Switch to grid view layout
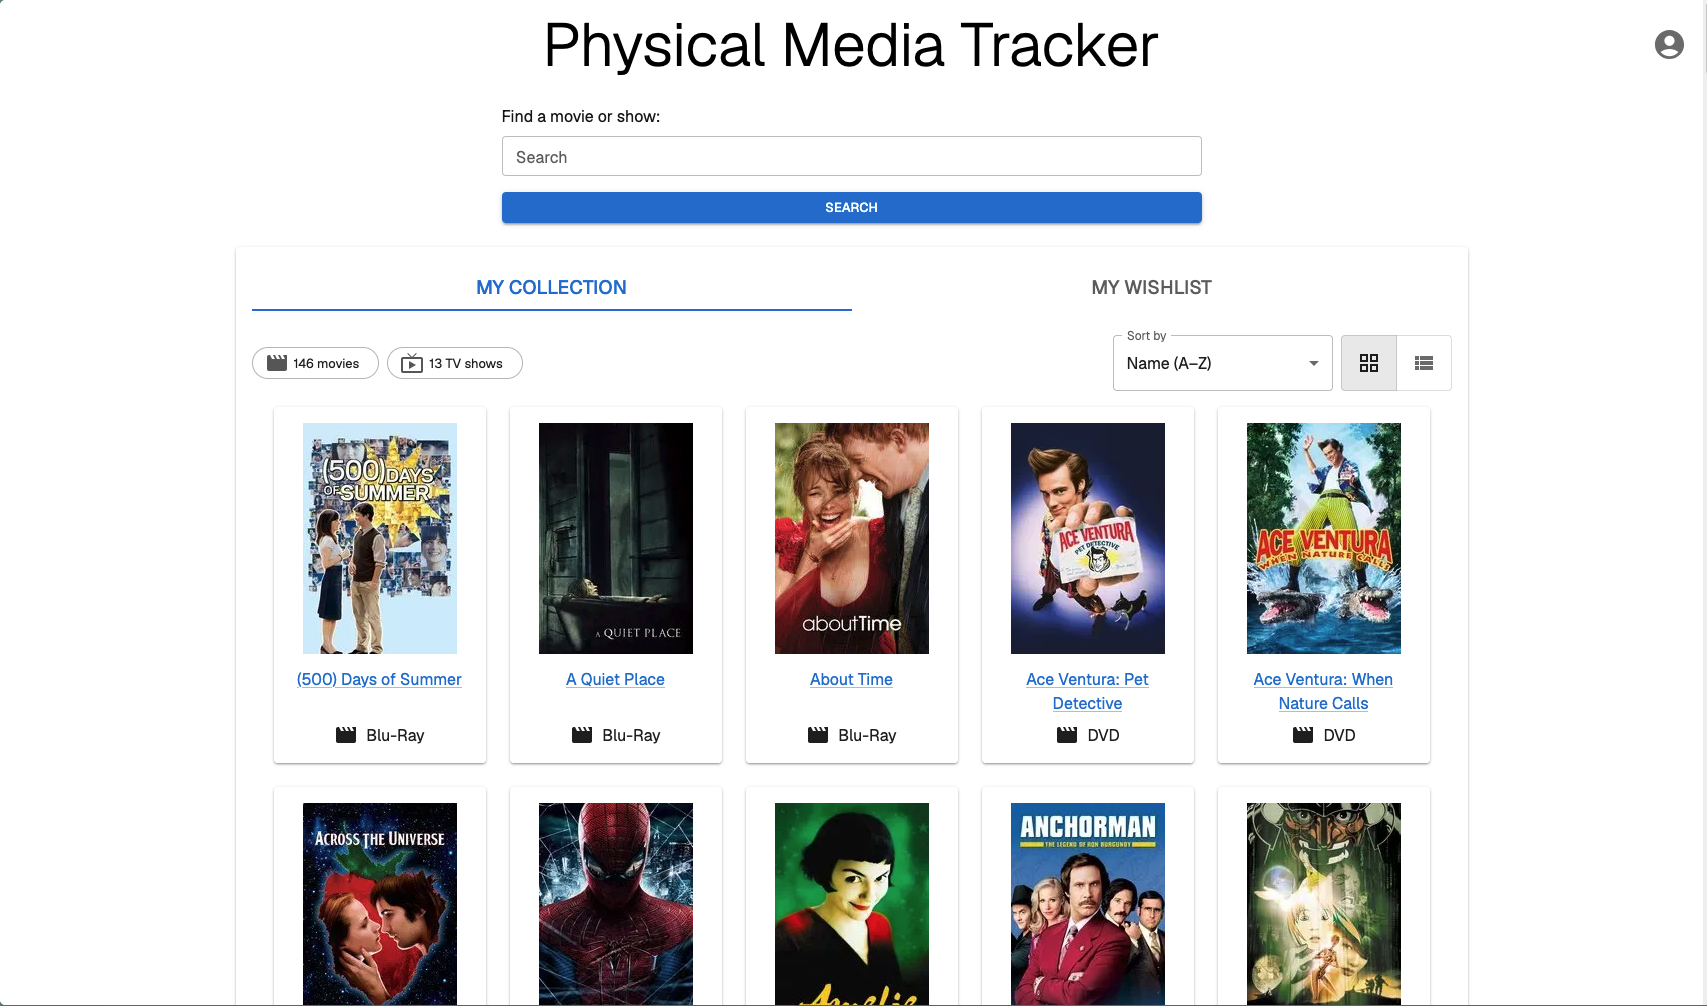 (x=1369, y=363)
